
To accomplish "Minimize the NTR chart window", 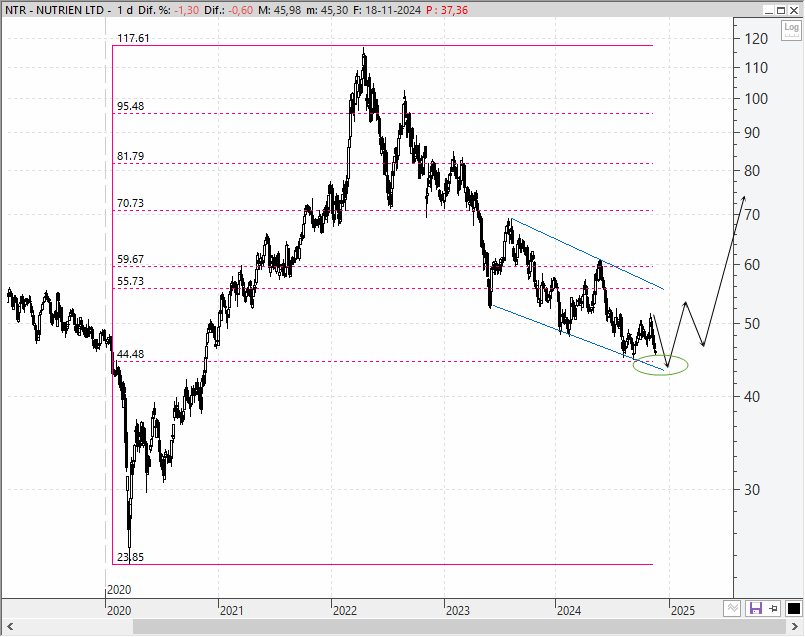I will coord(768,10).
